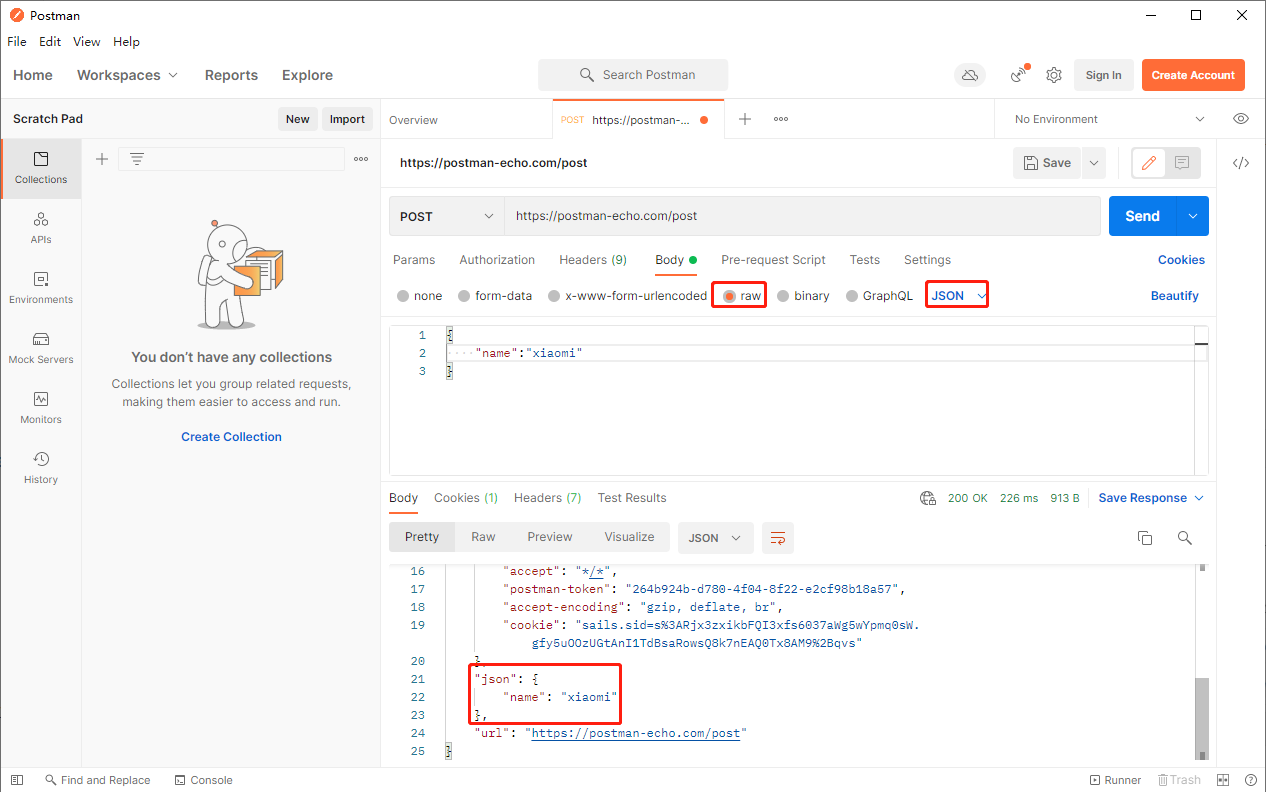
Task: Open the No Environment dropdown
Action: pyautogui.click(x=1109, y=119)
